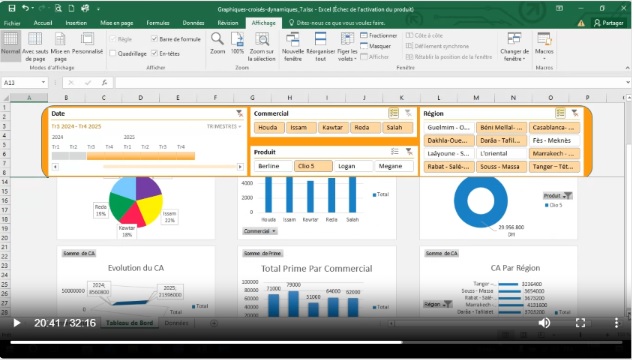This screenshot has width=635, height=360.
Task: Open the TRIMESTRES time level dropdown
Action: point(224,126)
